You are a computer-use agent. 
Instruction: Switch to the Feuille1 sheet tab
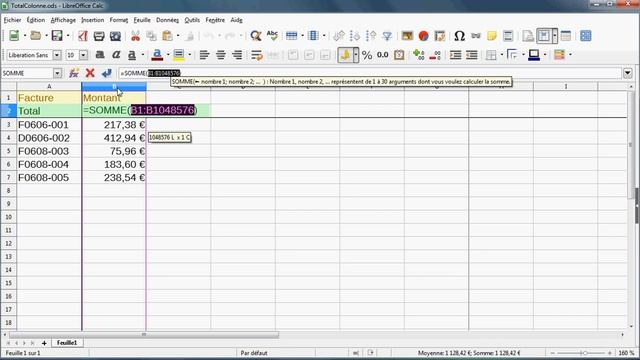tap(67, 343)
